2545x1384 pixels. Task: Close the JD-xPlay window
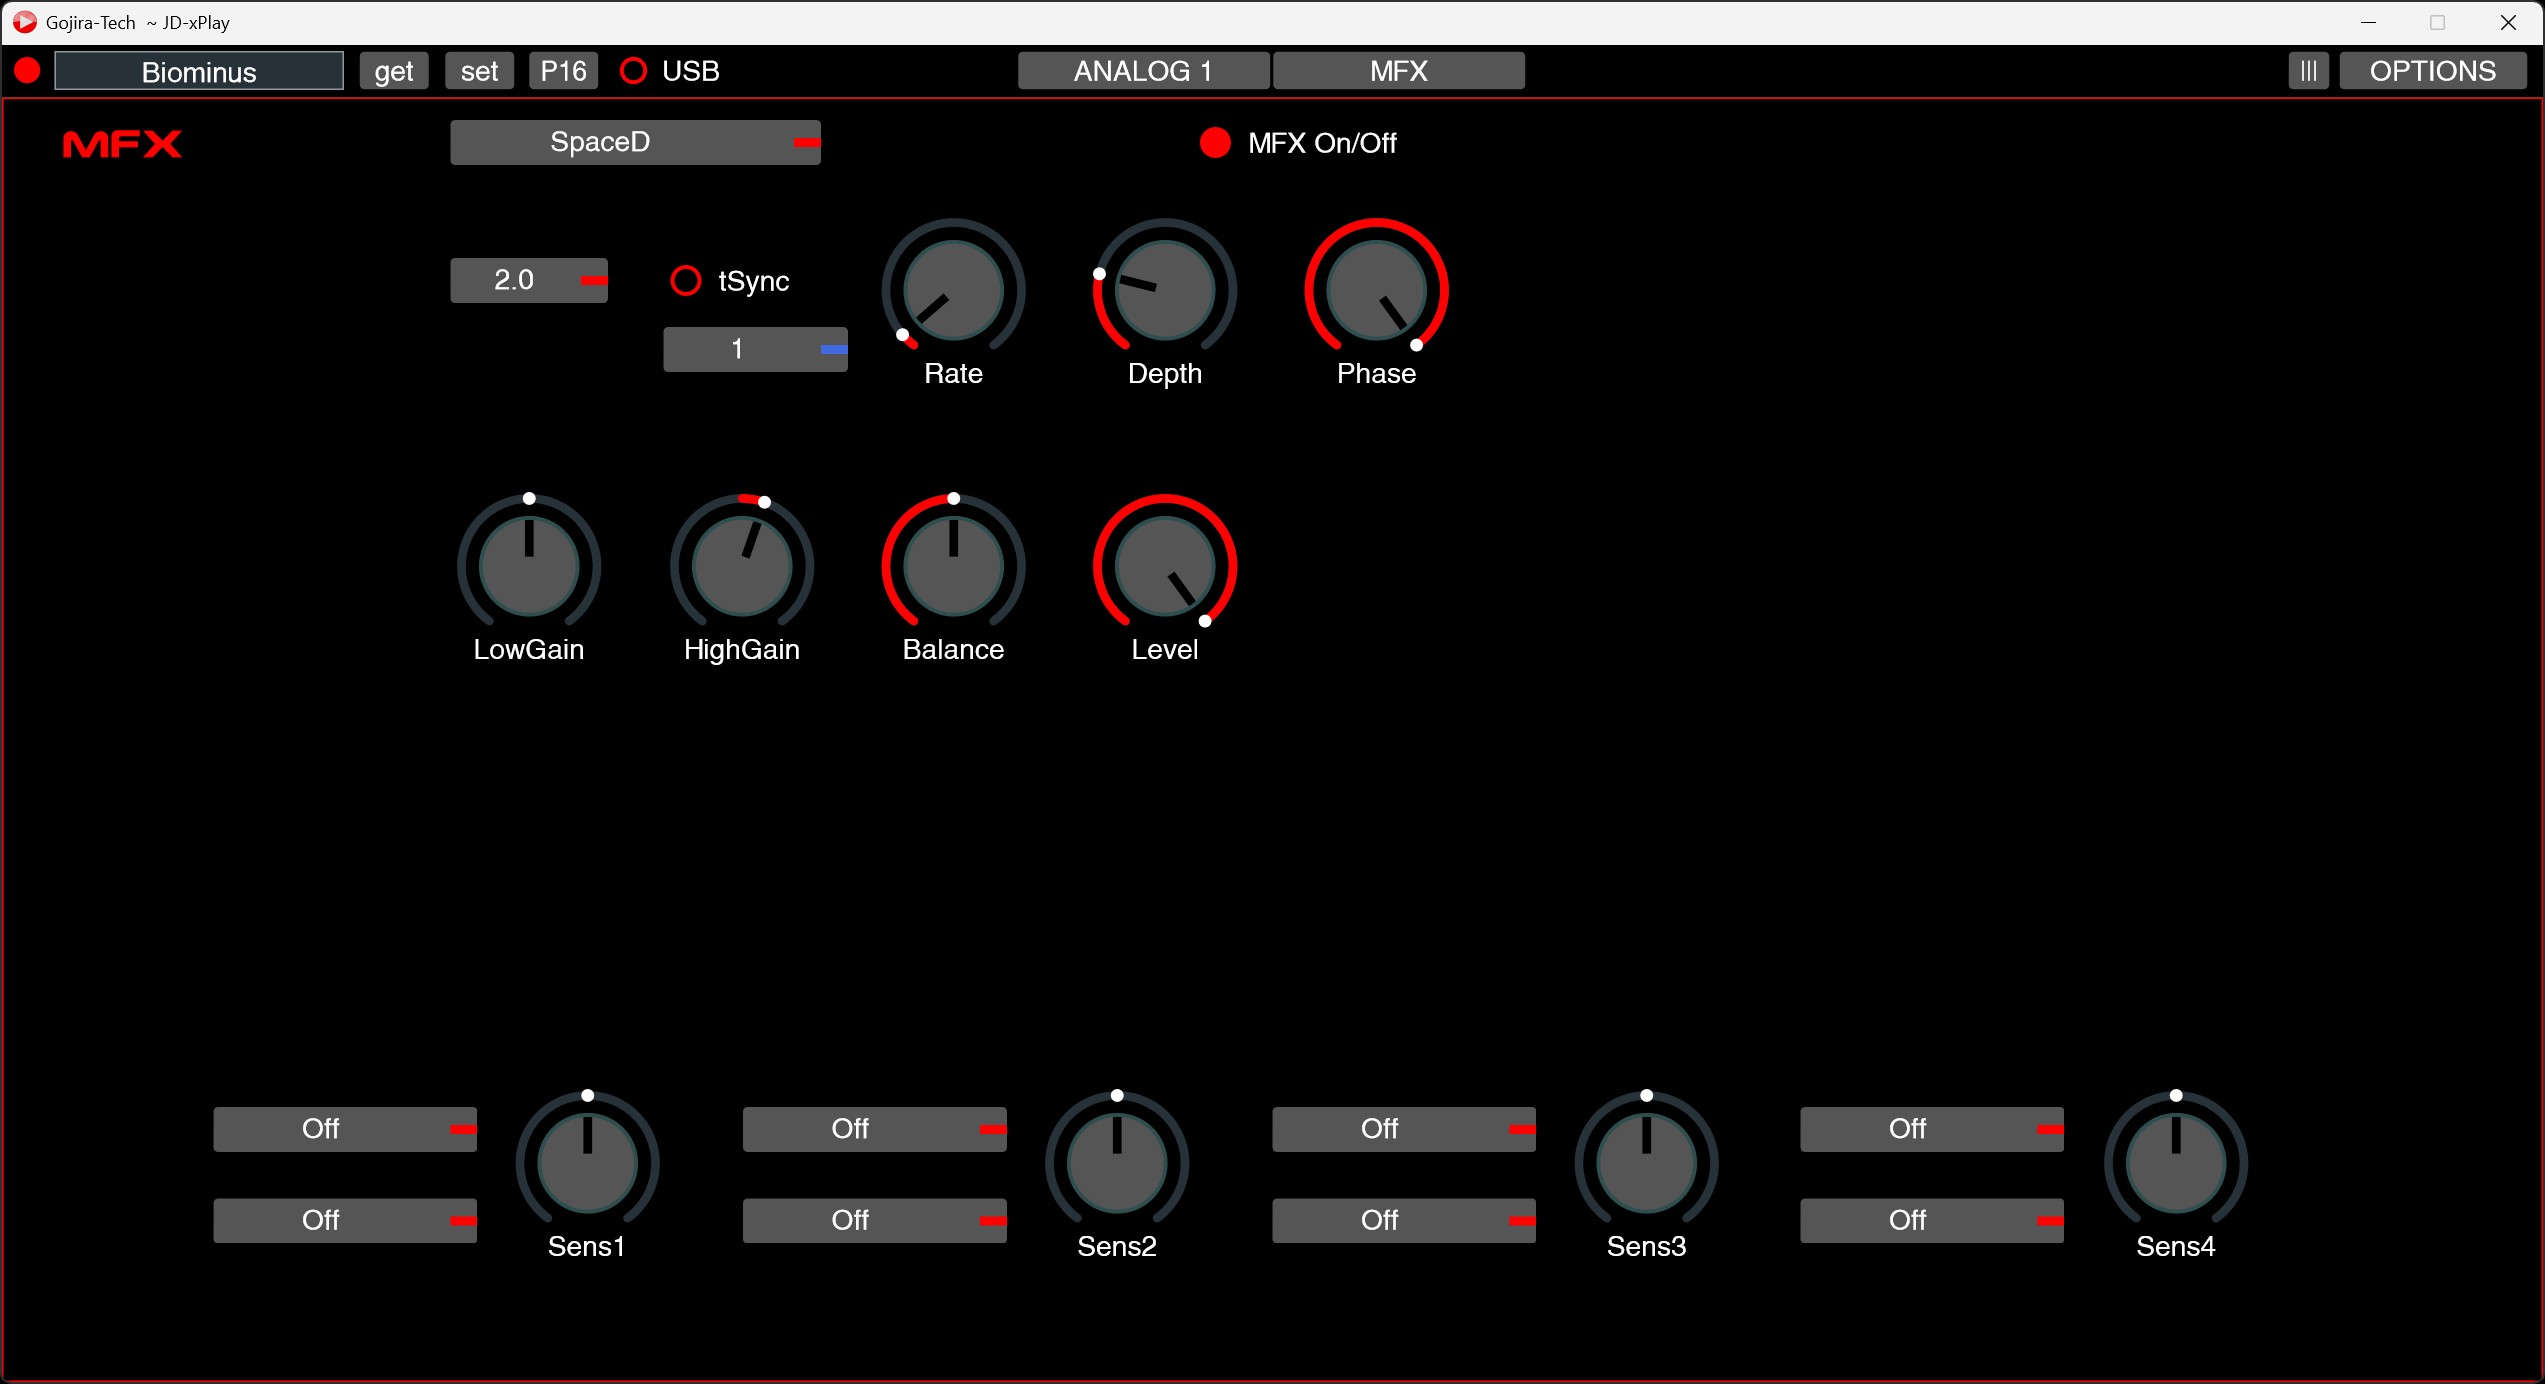(2508, 22)
